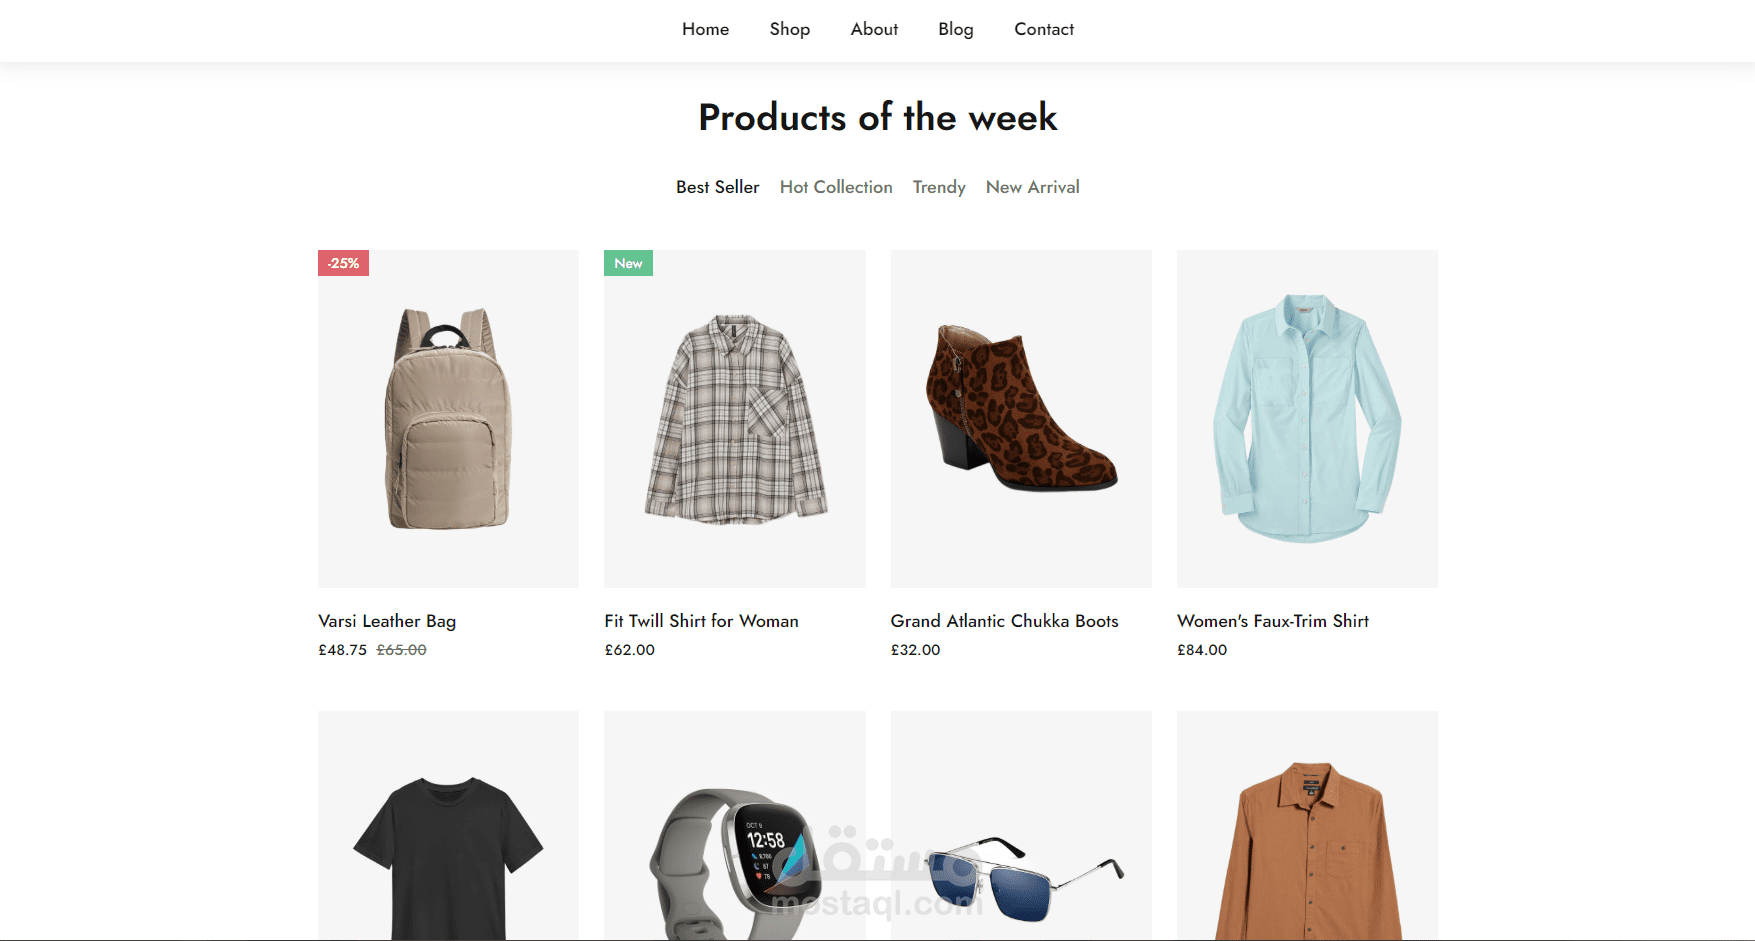This screenshot has width=1755, height=941.
Task: Open the black t-shirt product image
Action: pyautogui.click(x=448, y=850)
